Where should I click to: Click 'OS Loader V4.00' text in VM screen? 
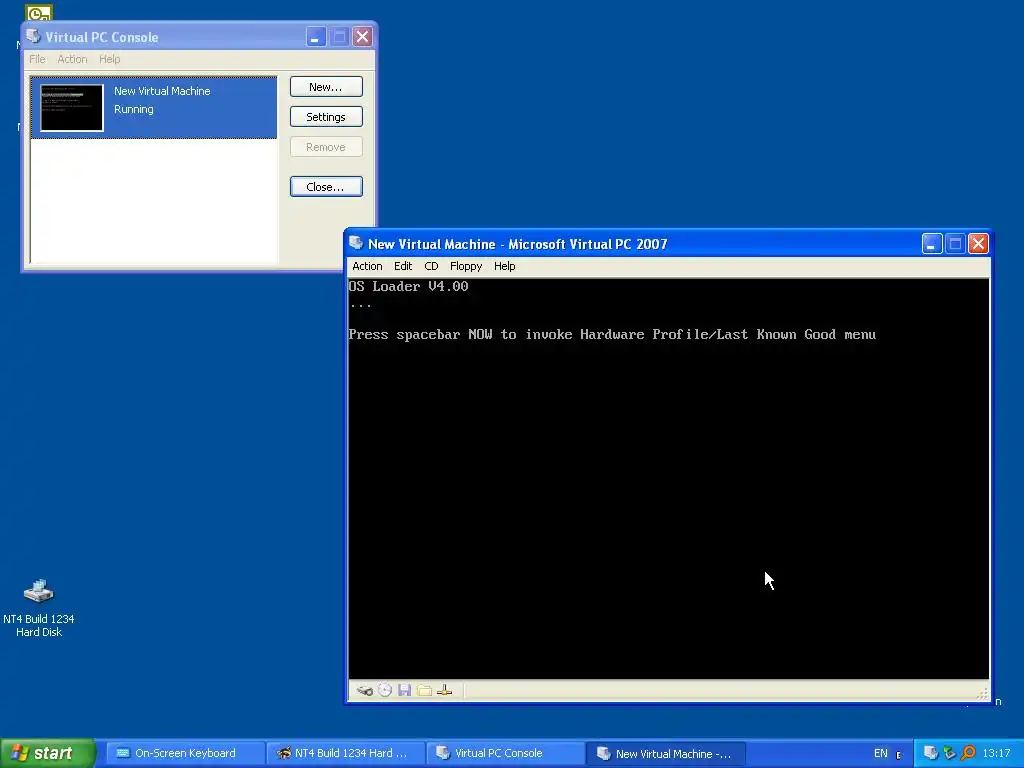pyautogui.click(x=408, y=286)
